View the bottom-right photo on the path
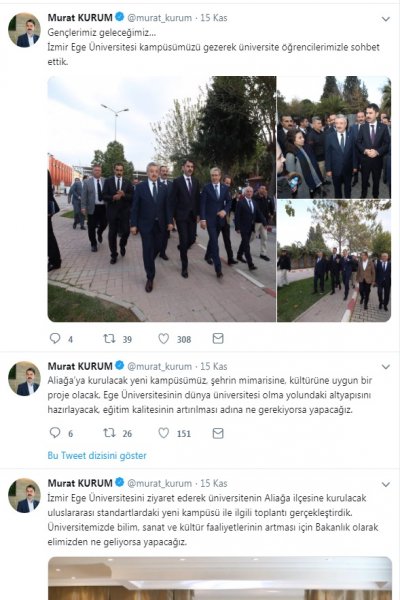This screenshot has height=600, width=400. pos(334,261)
